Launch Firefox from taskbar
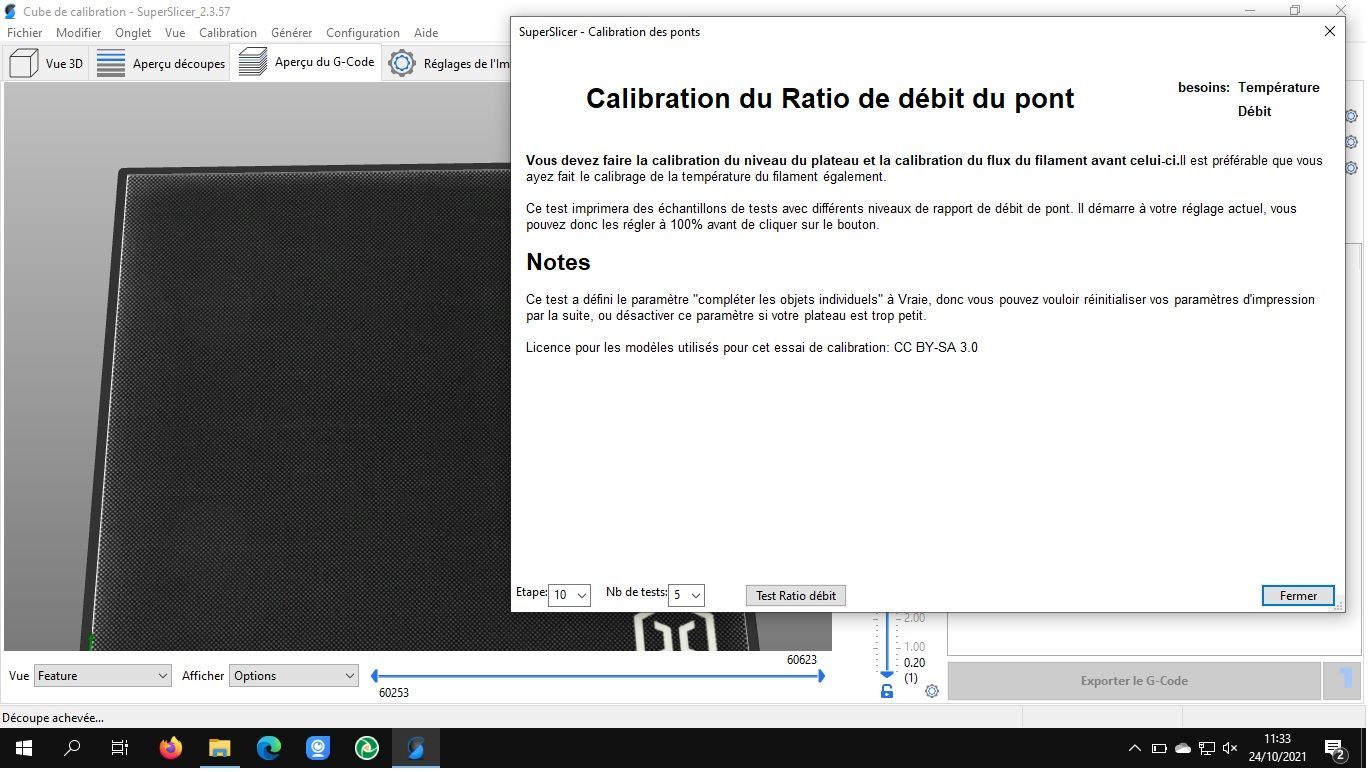 click(171, 748)
